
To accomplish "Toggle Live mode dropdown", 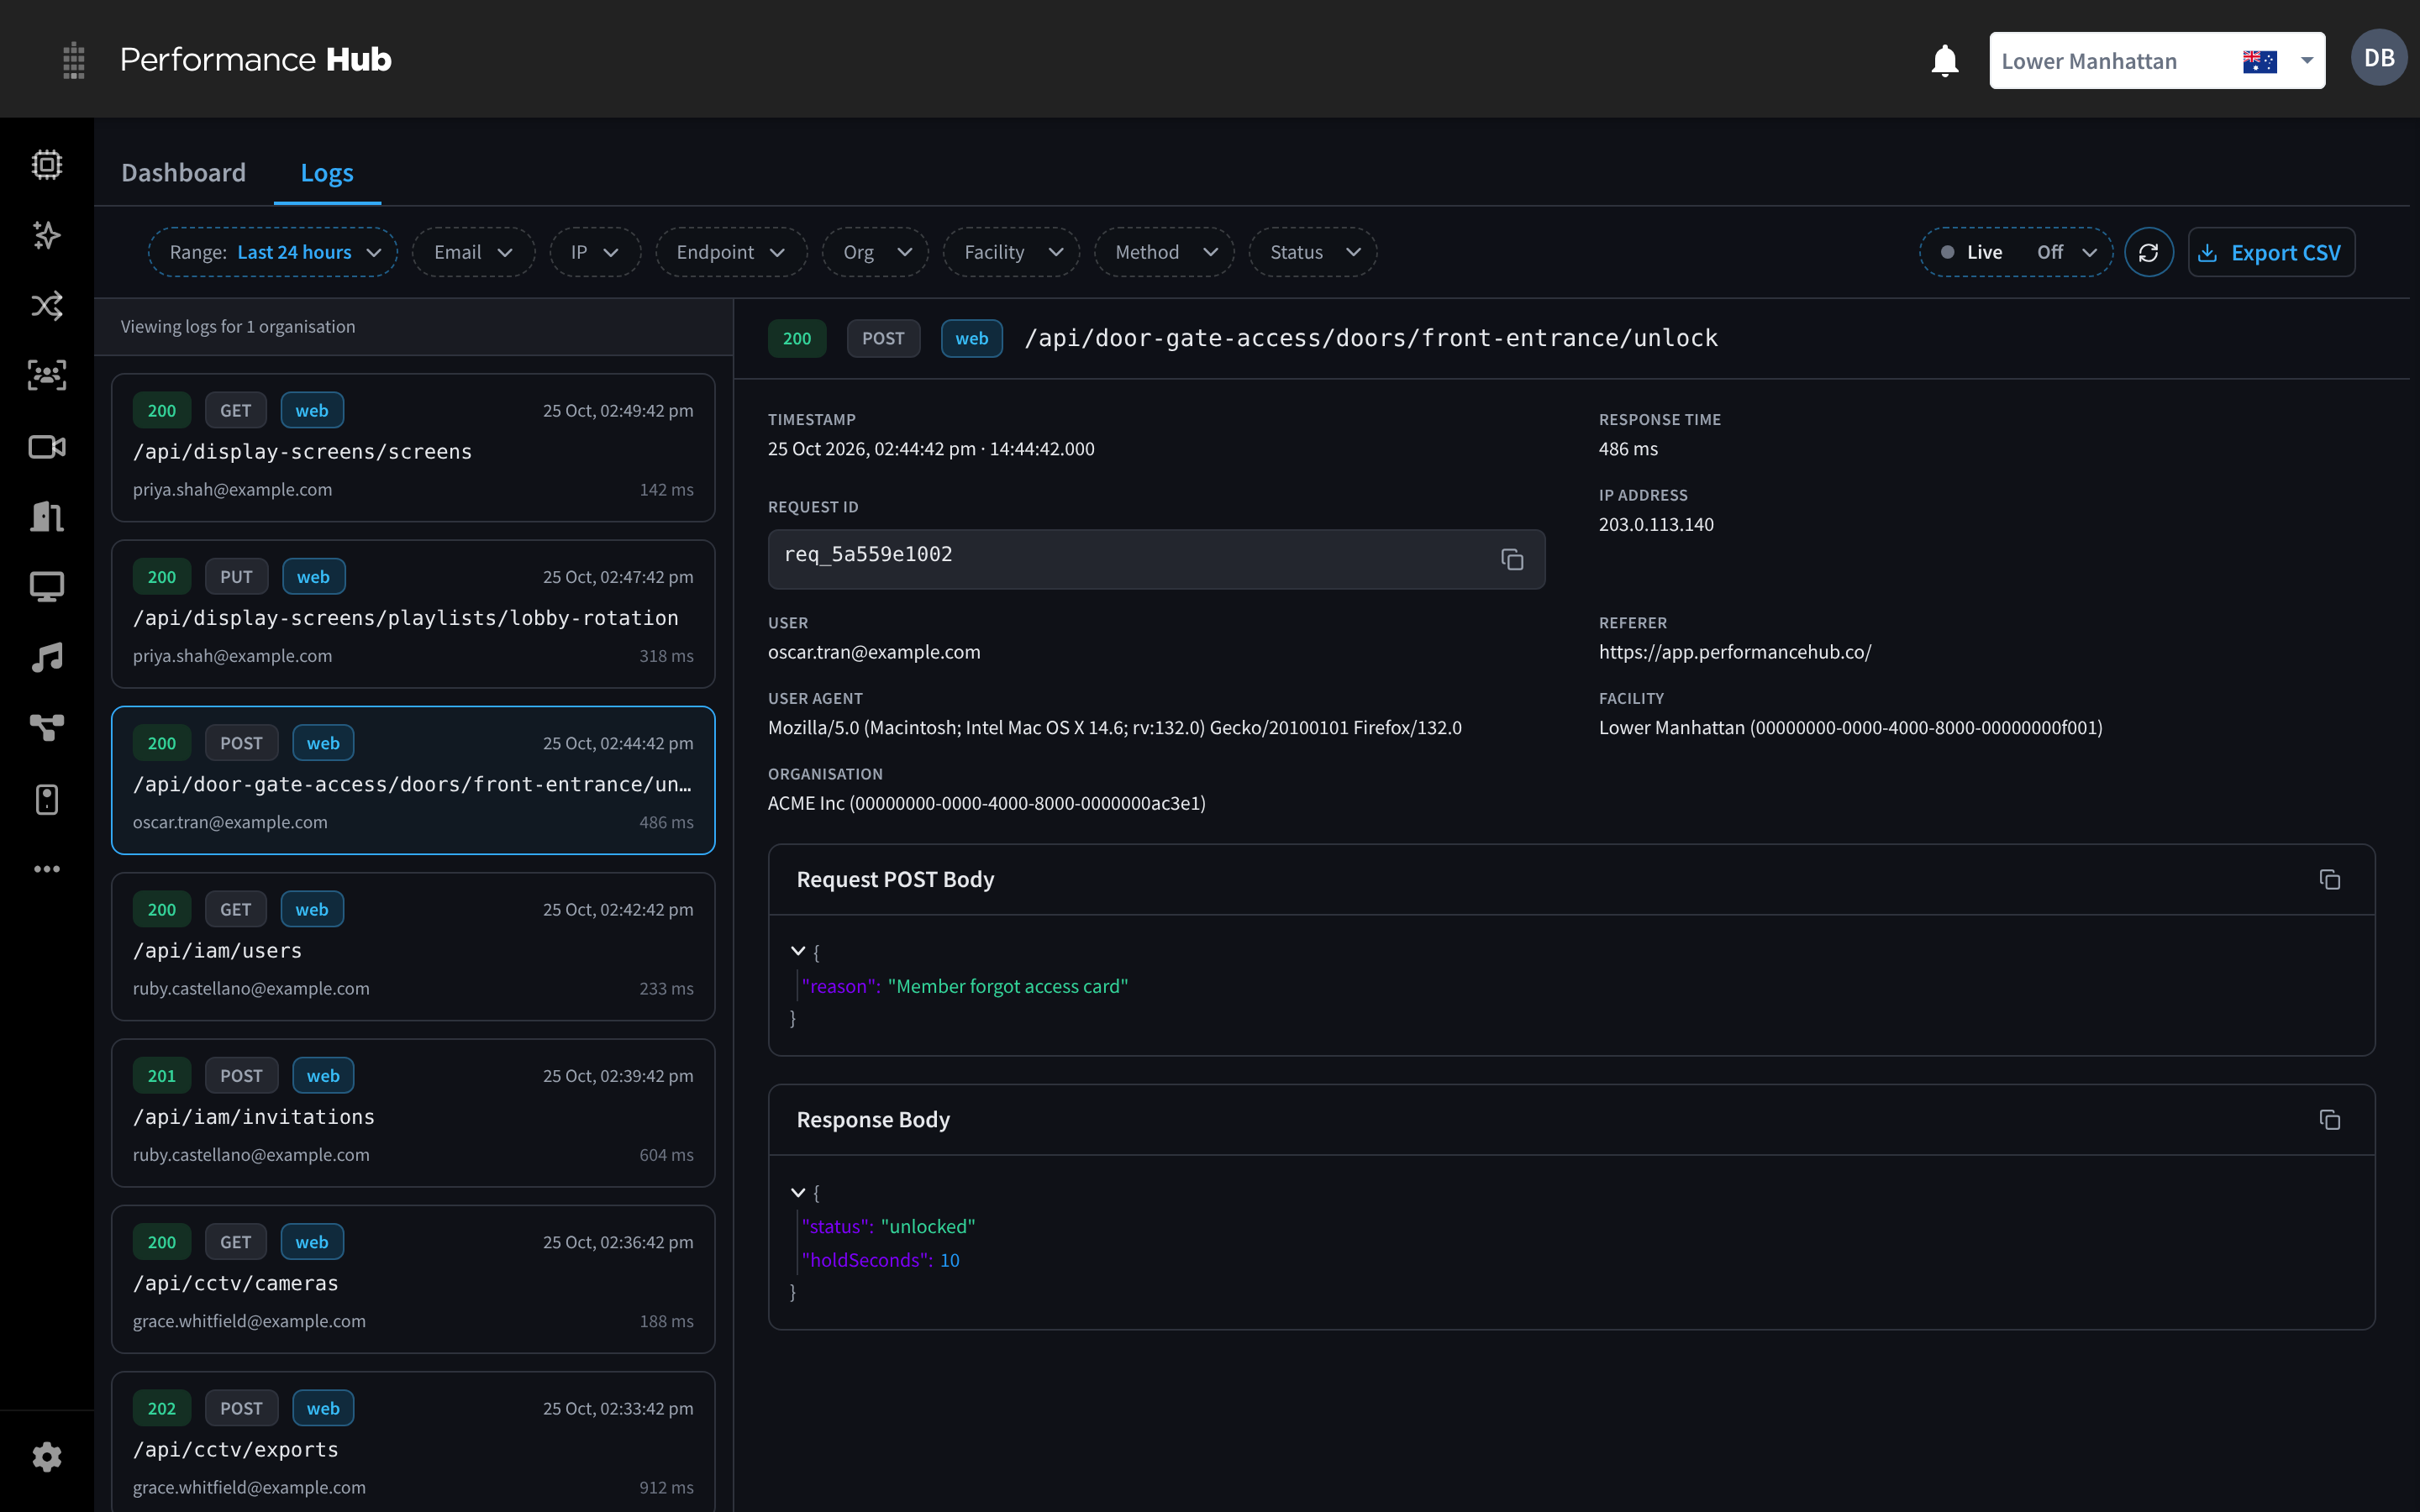I will pos(2016,252).
